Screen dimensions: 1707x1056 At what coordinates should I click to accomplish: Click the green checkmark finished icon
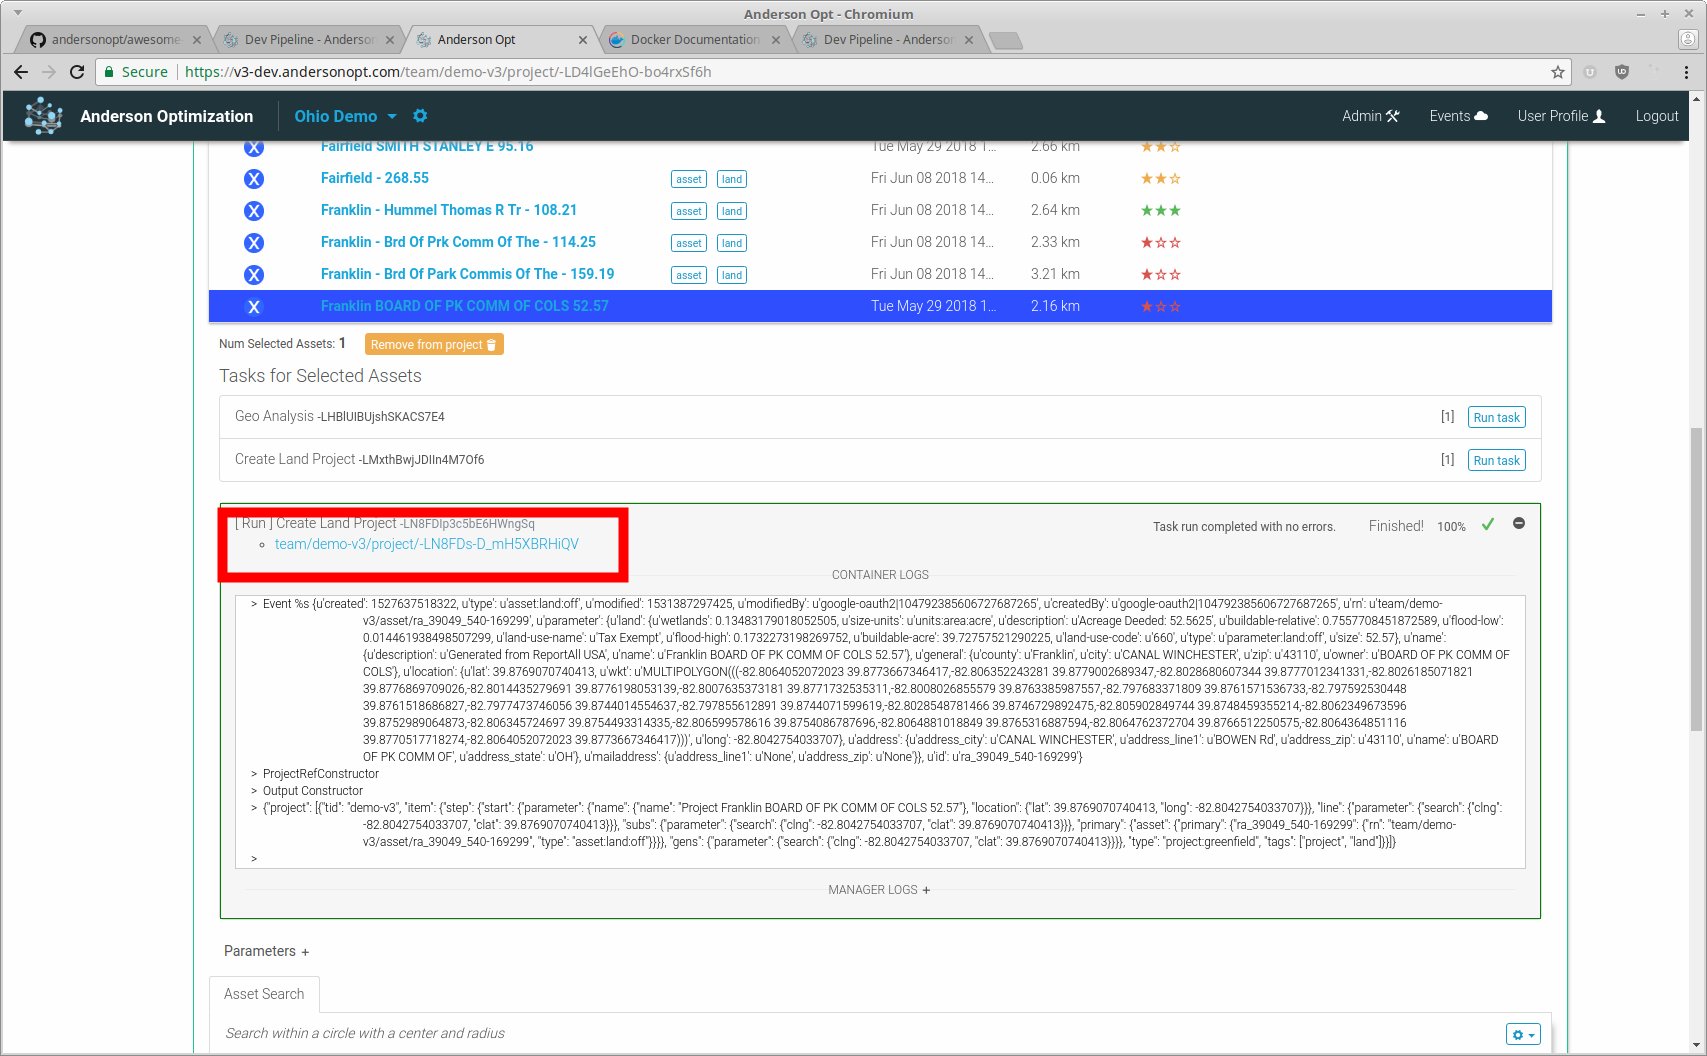pyautogui.click(x=1488, y=524)
